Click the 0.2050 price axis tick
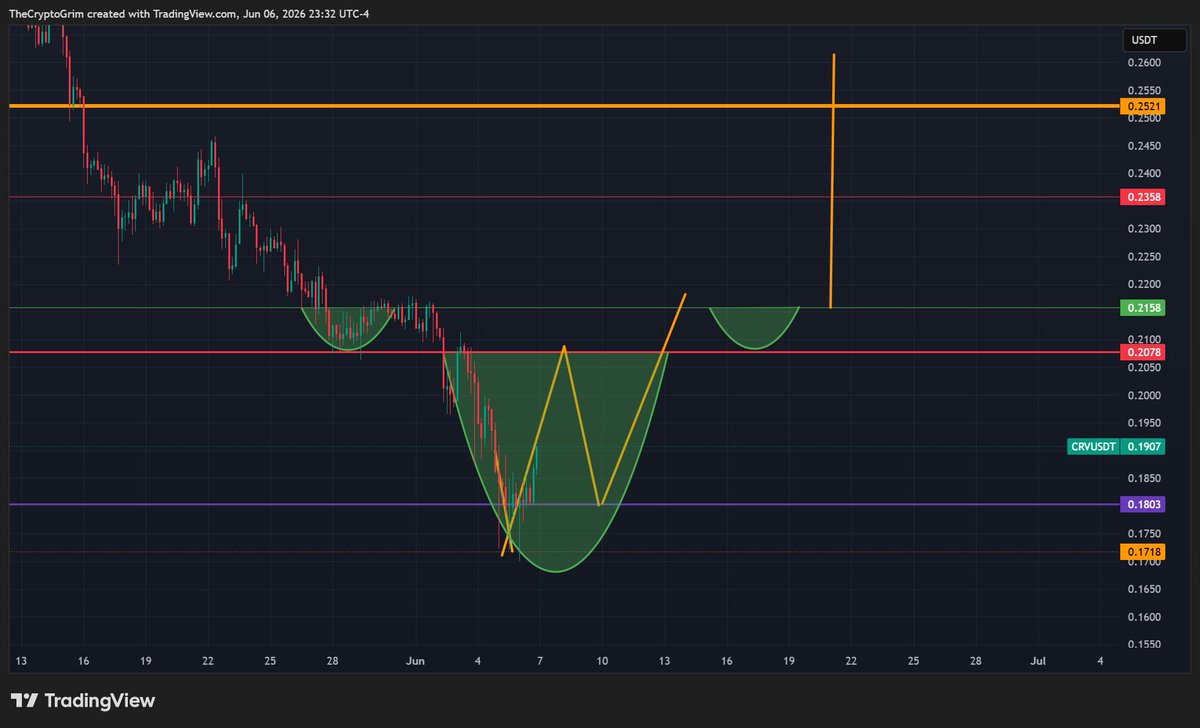The image size is (1200, 728). (x=1144, y=368)
